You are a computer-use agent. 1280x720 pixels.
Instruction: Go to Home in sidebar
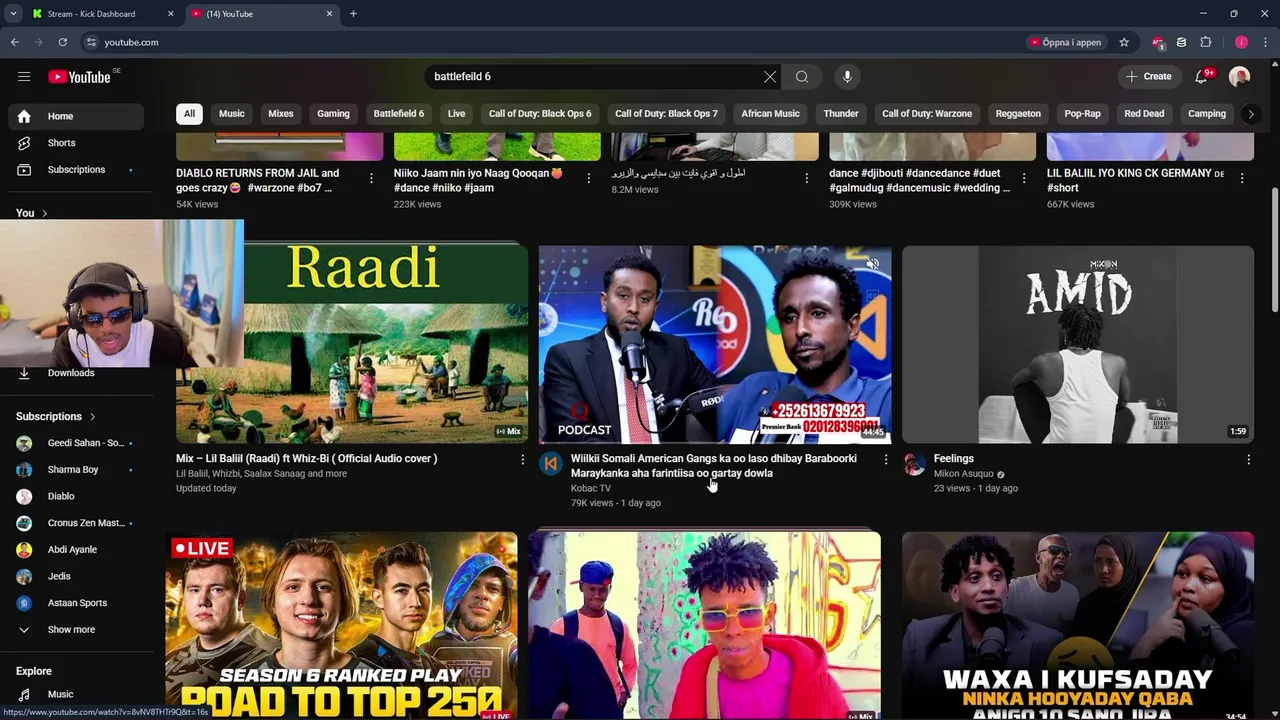[x=76, y=116]
